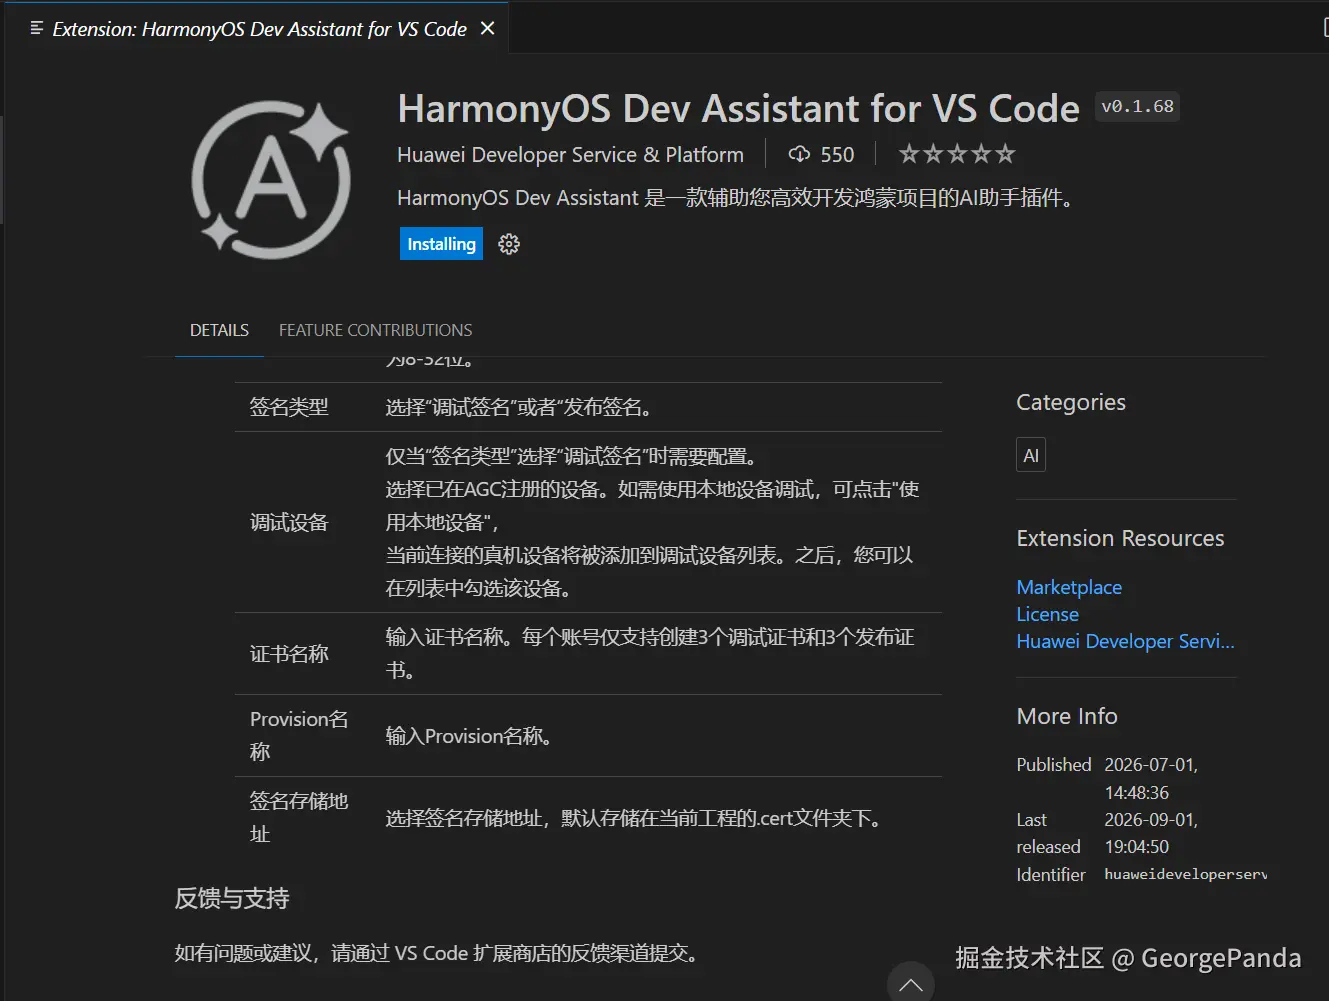Switch to the FEATURE CONTRIBUTIONS tab
The height and width of the screenshot is (1001, 1329).
pos(375,330)
